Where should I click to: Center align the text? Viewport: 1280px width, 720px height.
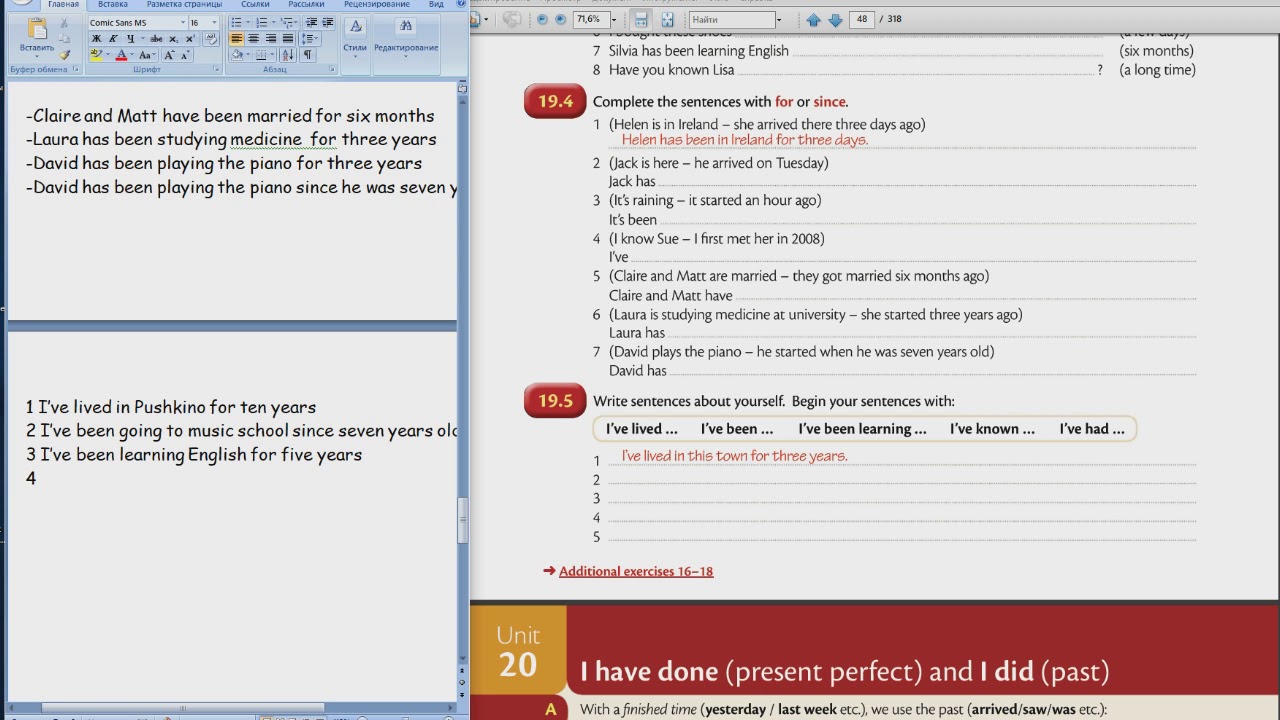click(x=254, y=38)
